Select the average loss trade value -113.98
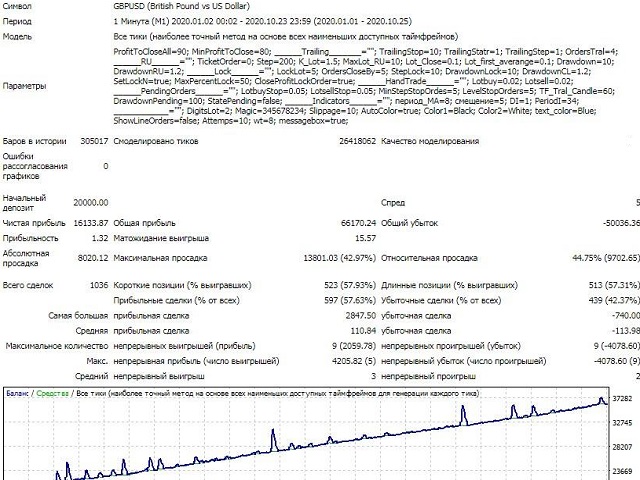Screen dimensions: 640x480 [x=626, y=331]
